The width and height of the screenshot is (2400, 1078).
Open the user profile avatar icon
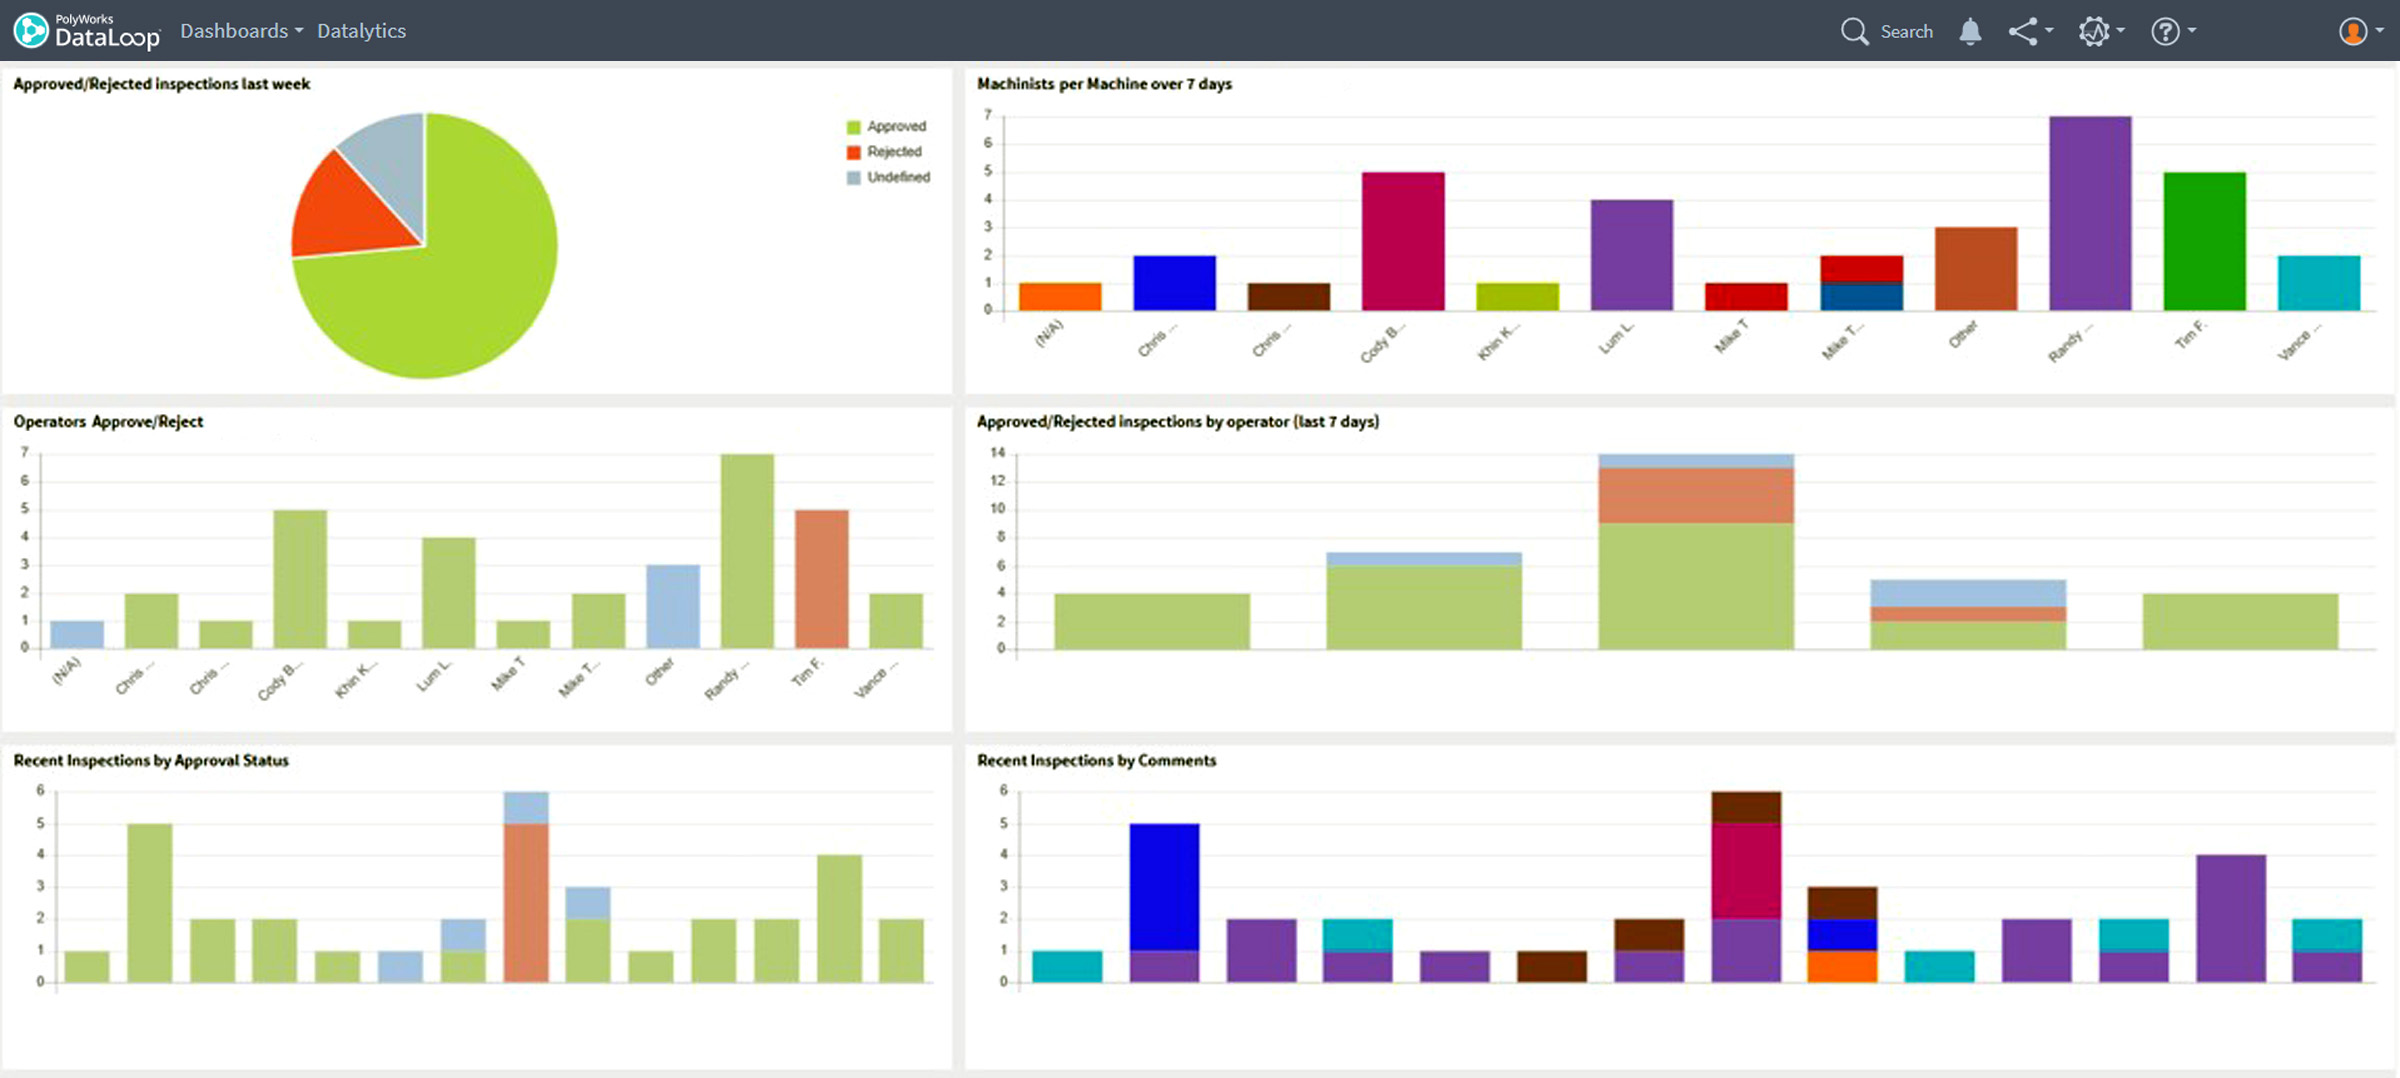click(2353, 31)
